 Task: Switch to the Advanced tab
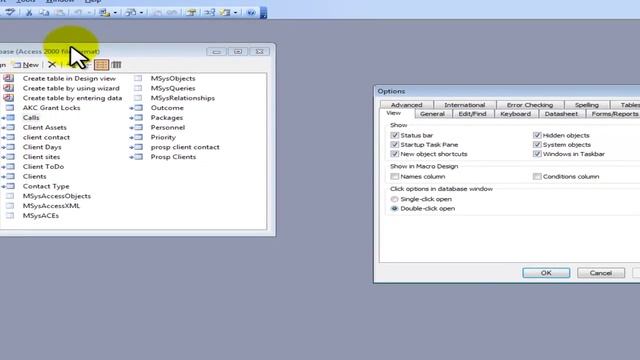point(407,105)
